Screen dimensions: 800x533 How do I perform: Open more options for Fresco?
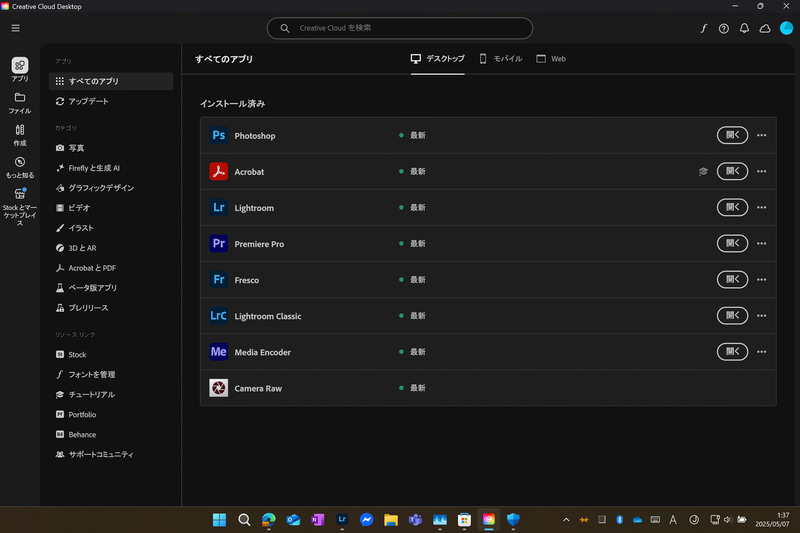pos(761,280)
